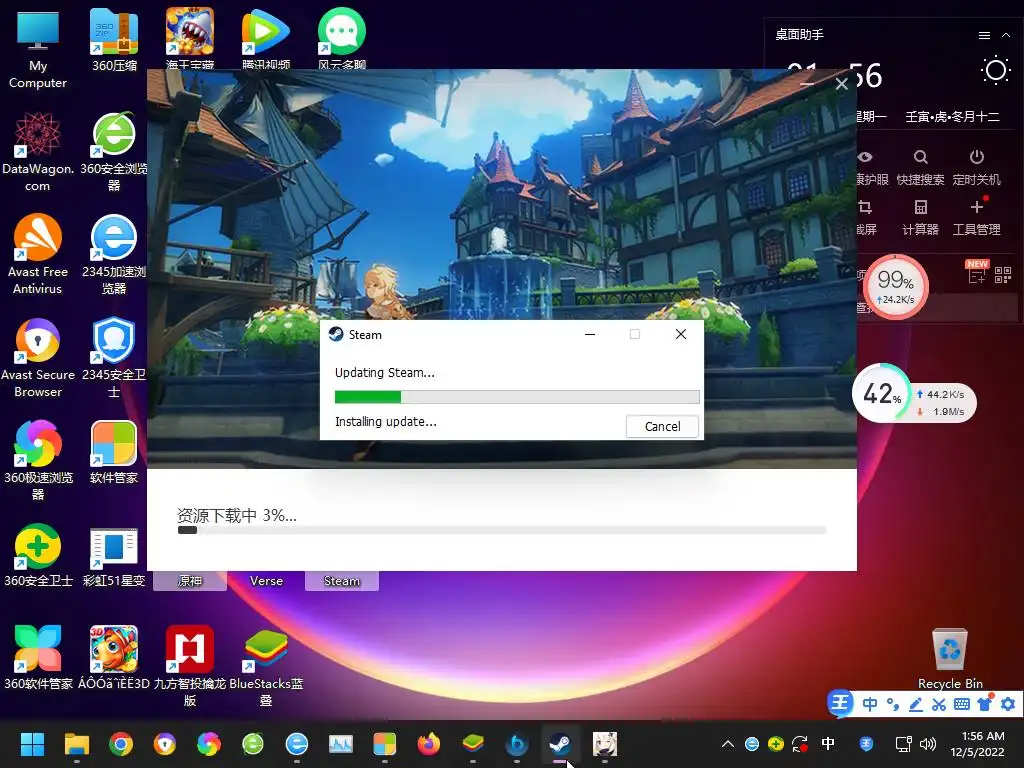Show hidden tray icons chevron
Screen dimensions: 1024x768
[x=728, y=744]
